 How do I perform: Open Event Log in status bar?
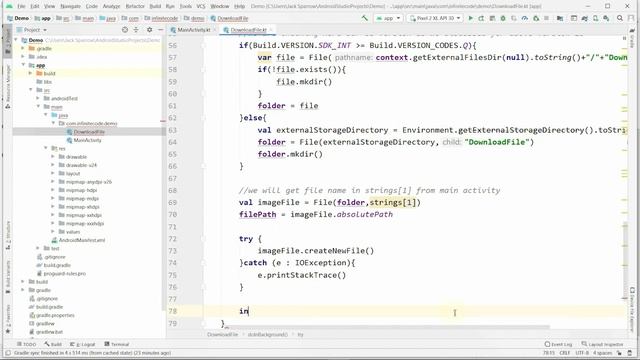[x=558, y=344]
